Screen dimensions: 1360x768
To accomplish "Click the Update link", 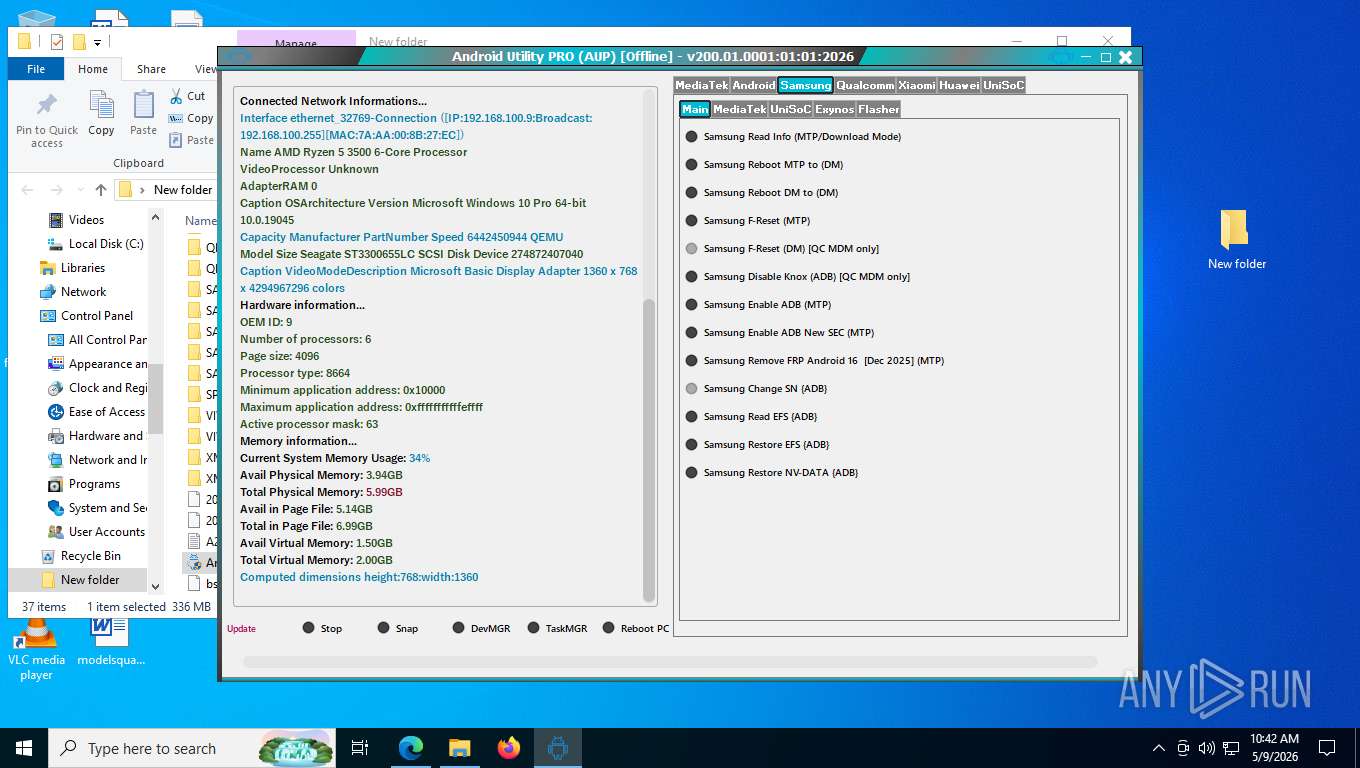I will pyautogui.click(x=241, y=629).
